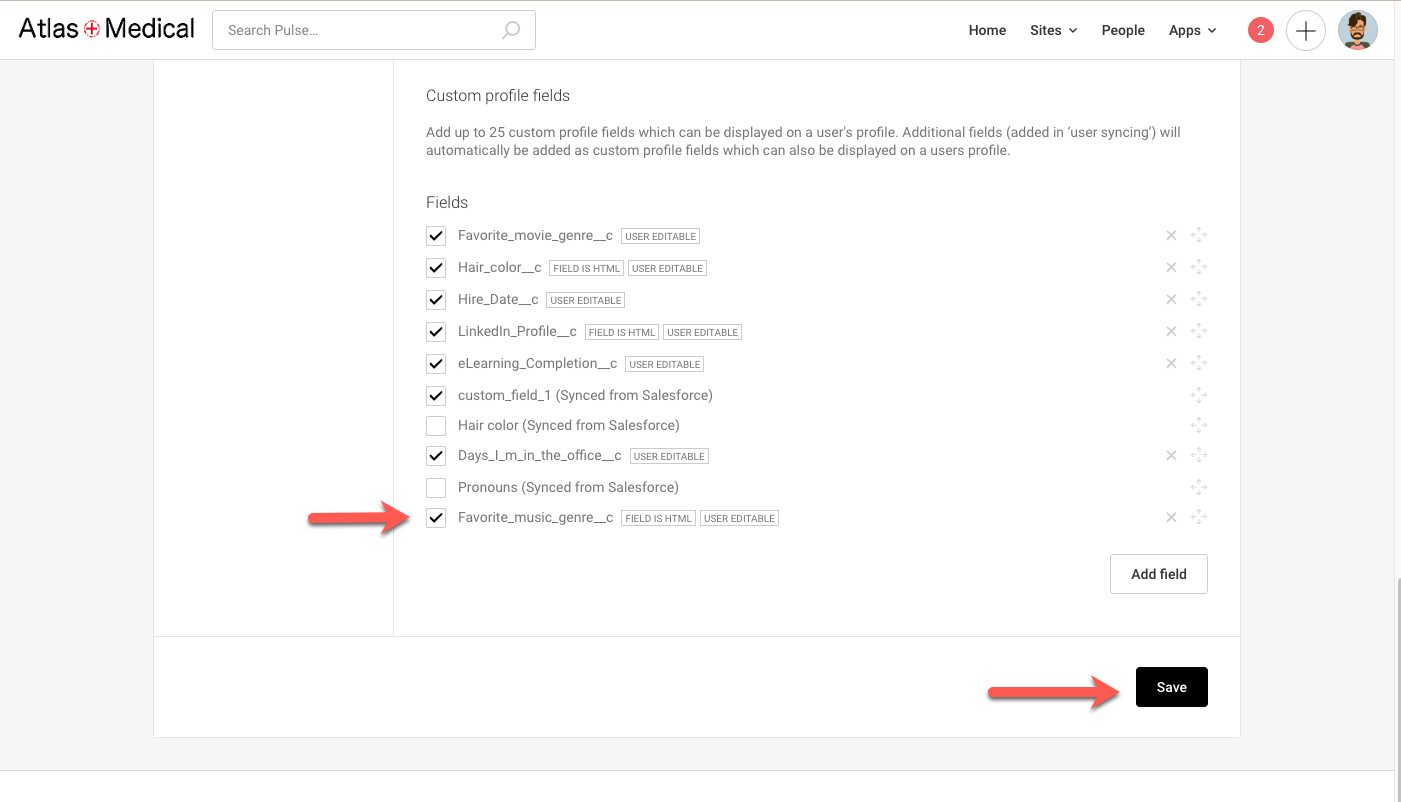
Task: Remove the eLearning_Completion__c field
Action: point(1171,364)
